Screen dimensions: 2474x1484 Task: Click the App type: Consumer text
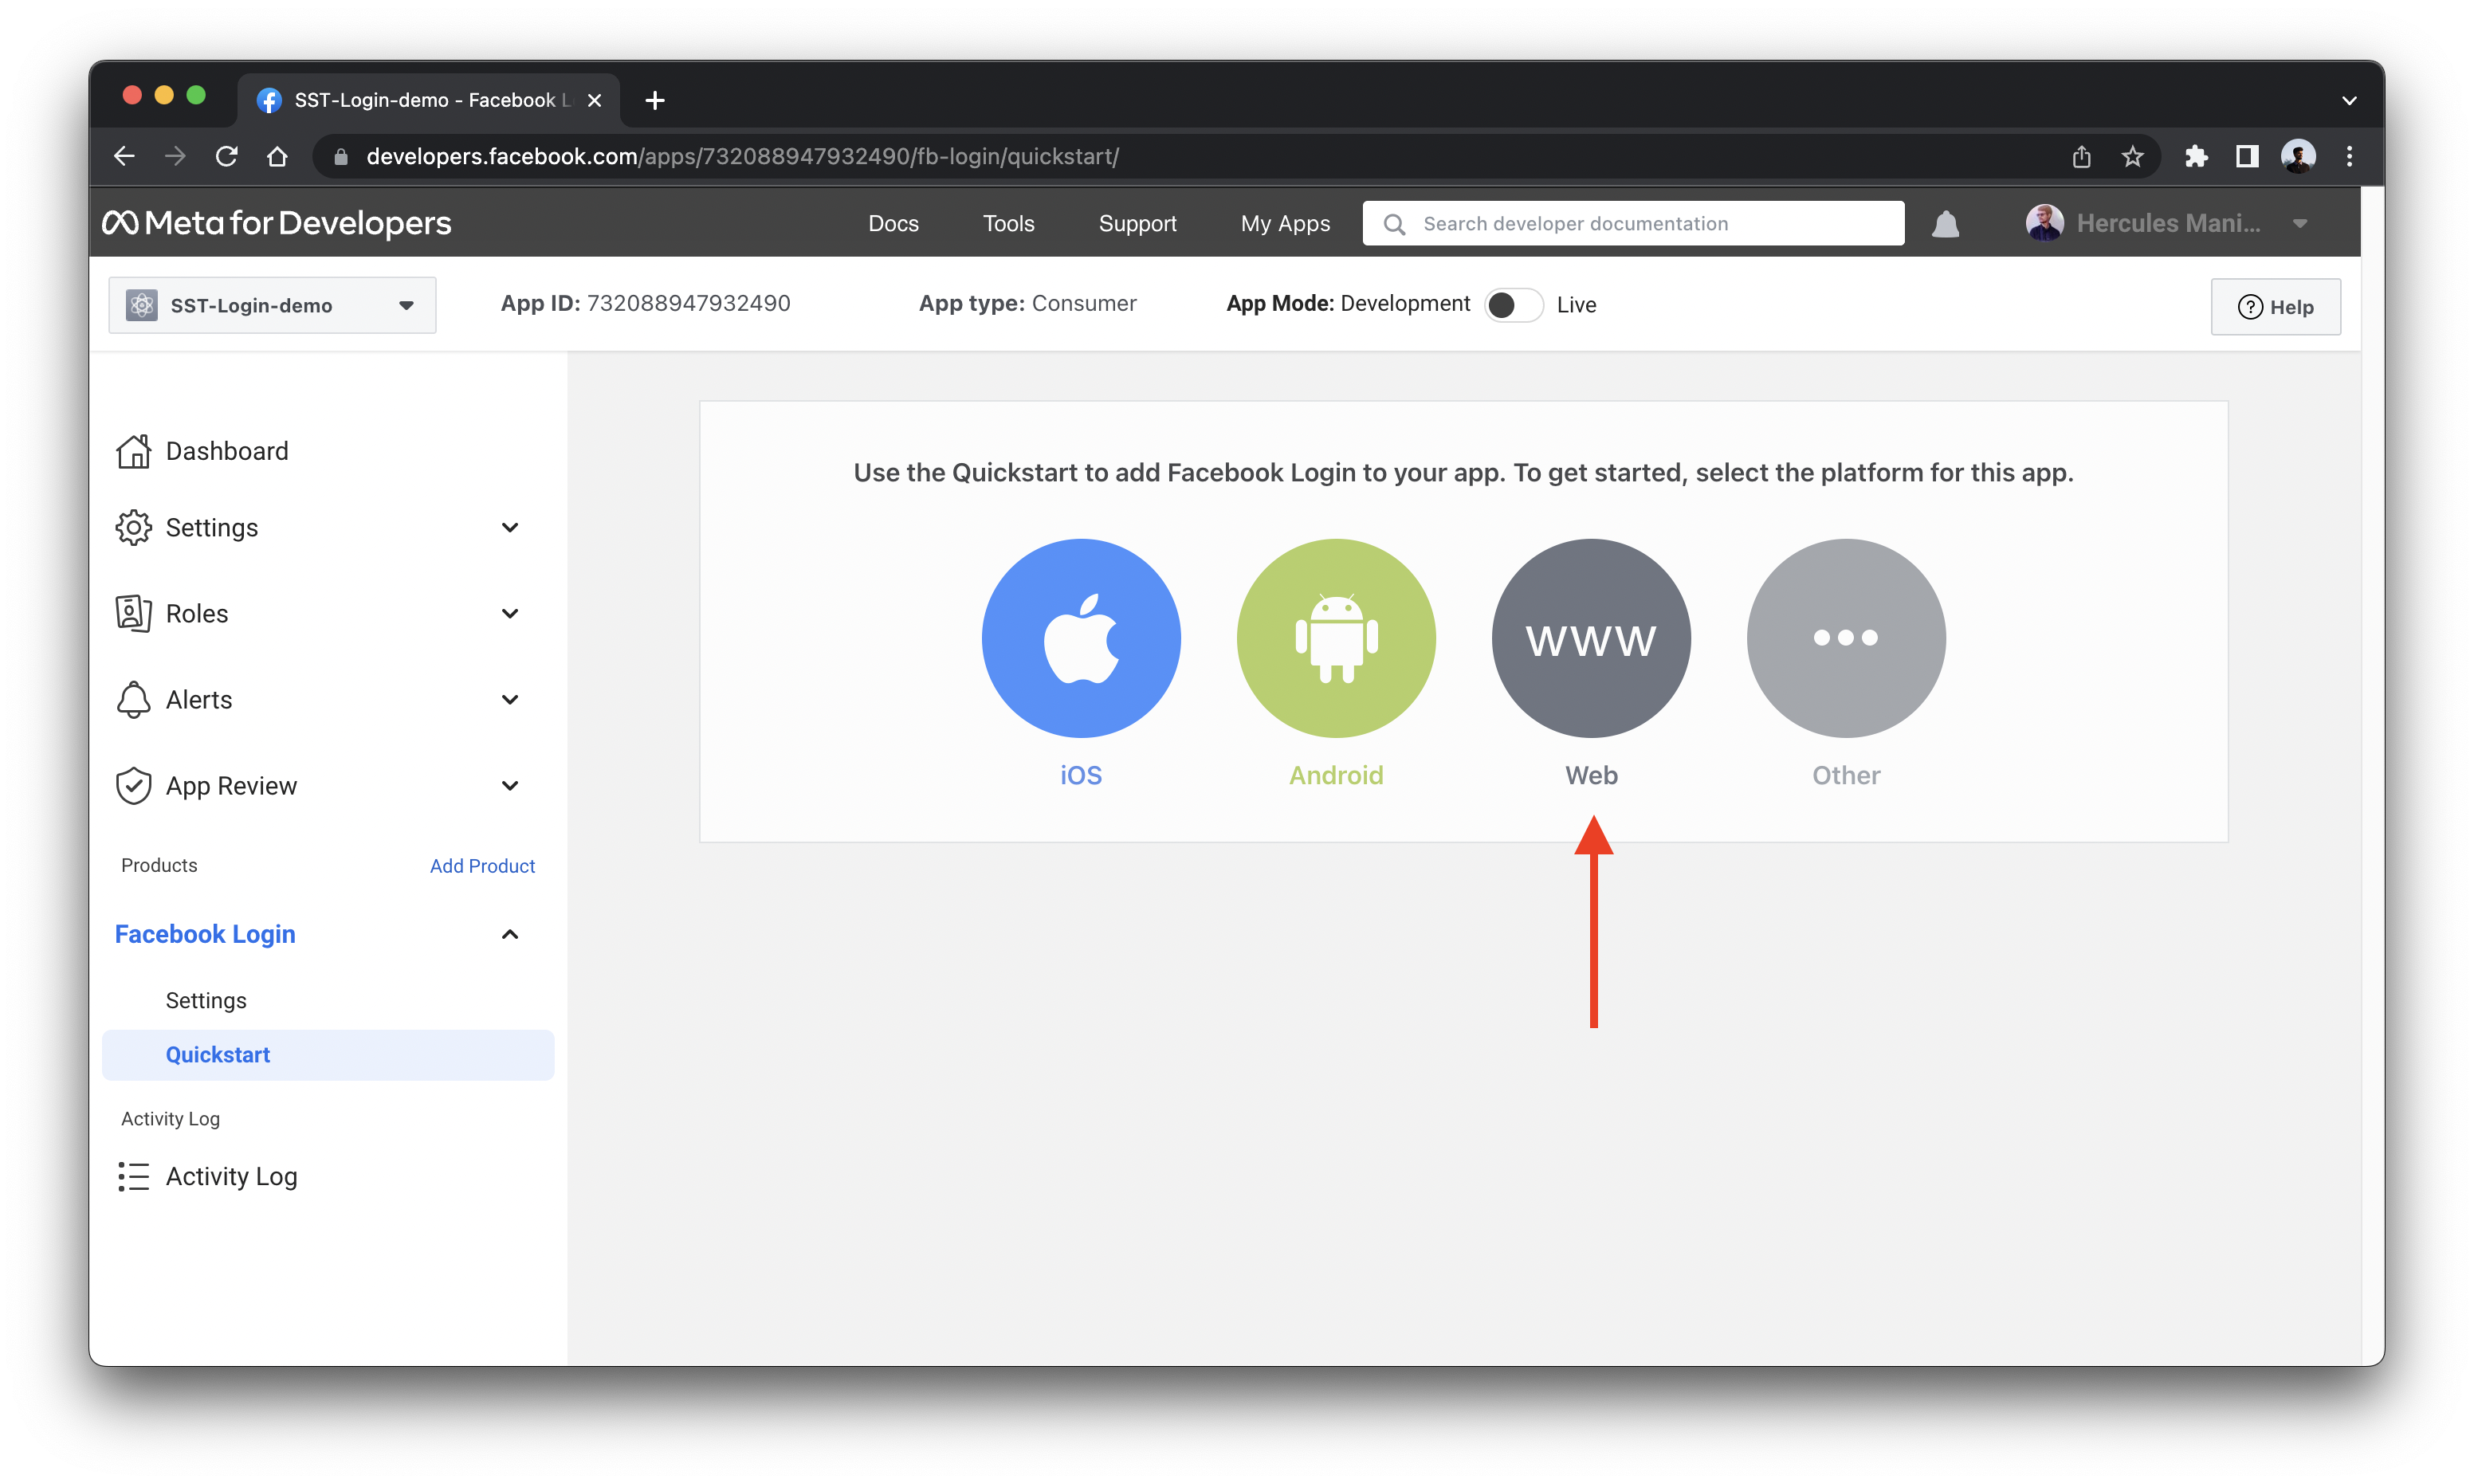pos(1027,303)
